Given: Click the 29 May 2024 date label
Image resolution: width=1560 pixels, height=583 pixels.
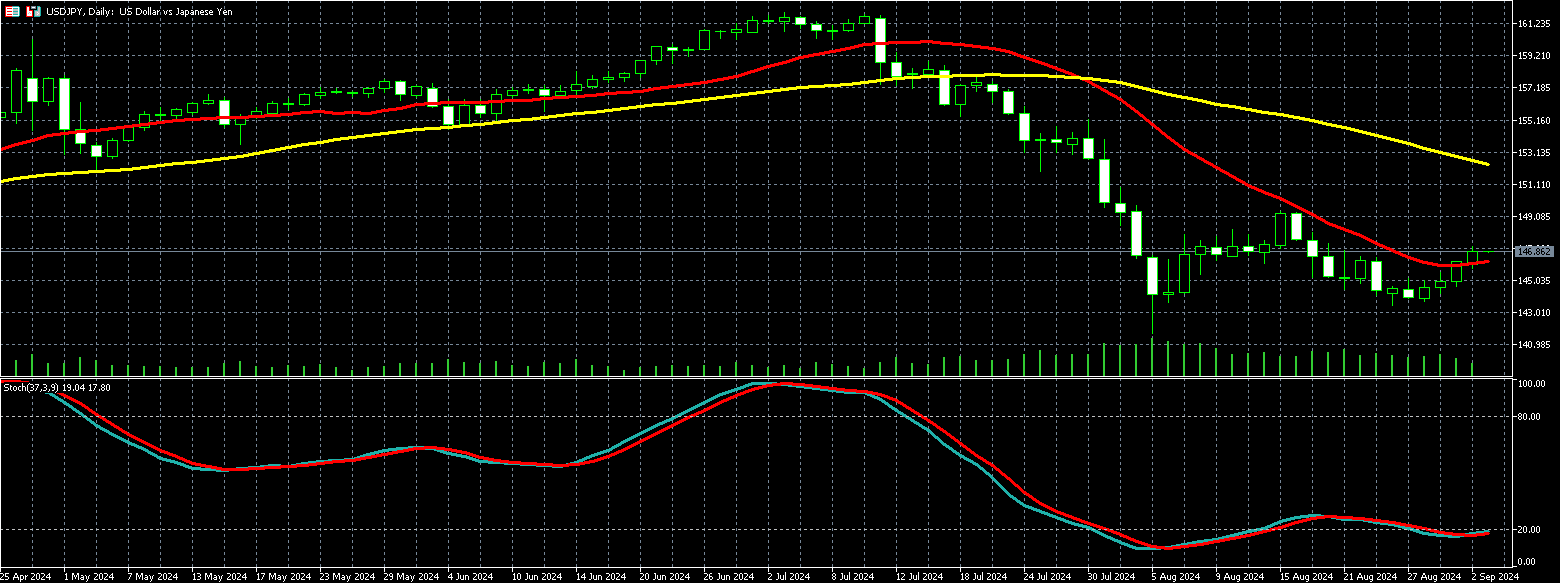Looking at the screenshot, I should 411,577.
